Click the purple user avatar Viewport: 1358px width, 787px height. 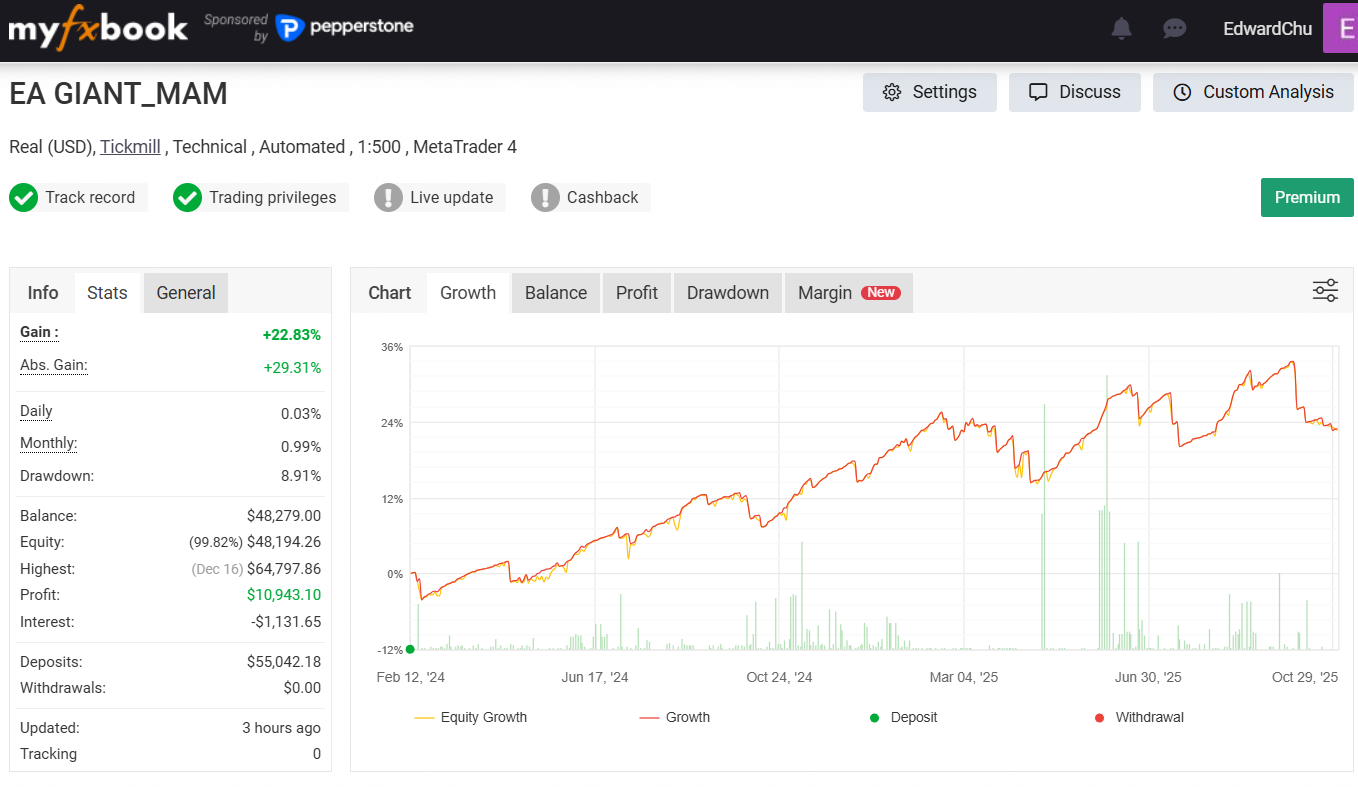1340,28
